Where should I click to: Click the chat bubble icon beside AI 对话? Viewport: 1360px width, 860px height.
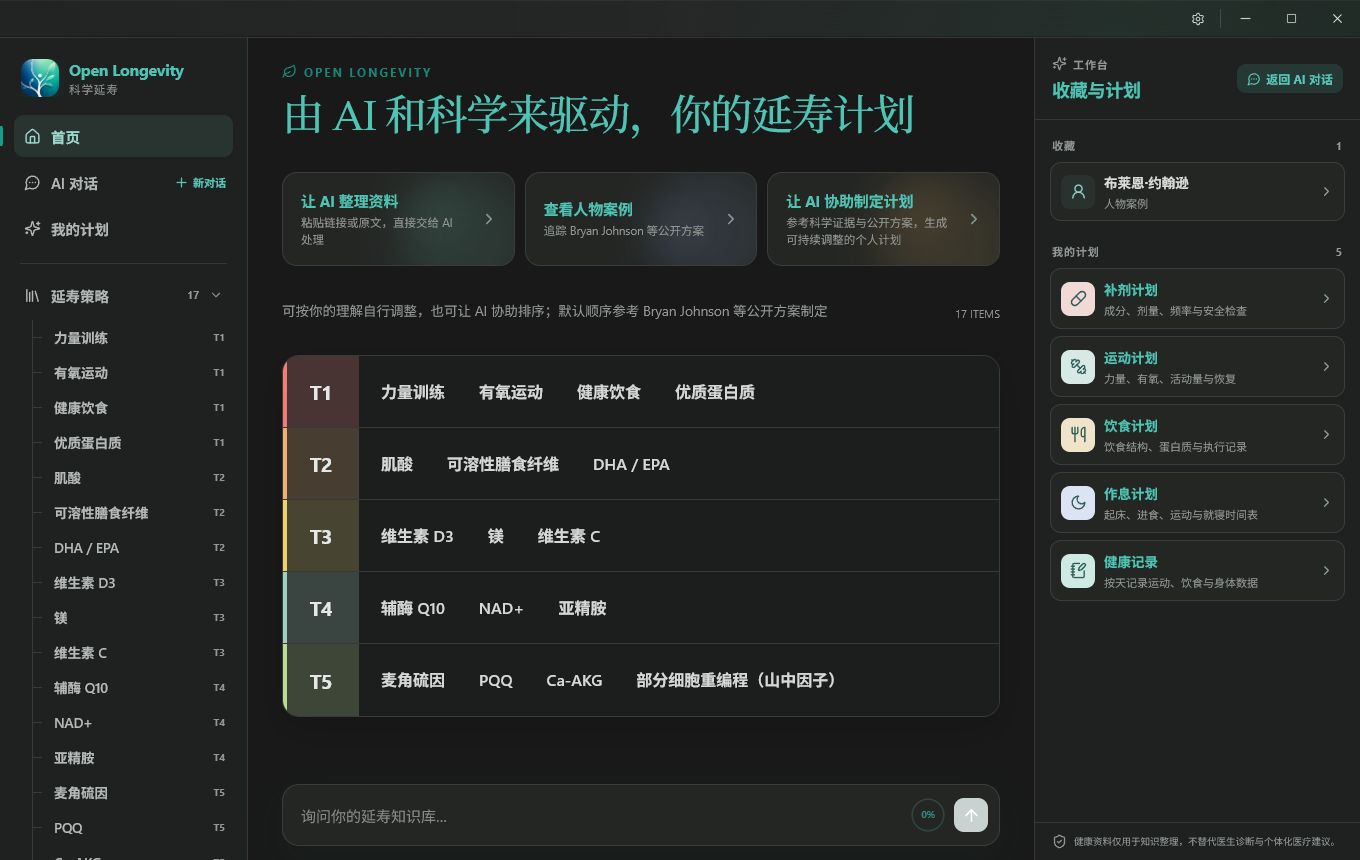pyautogui.click(x=33, y=183)
